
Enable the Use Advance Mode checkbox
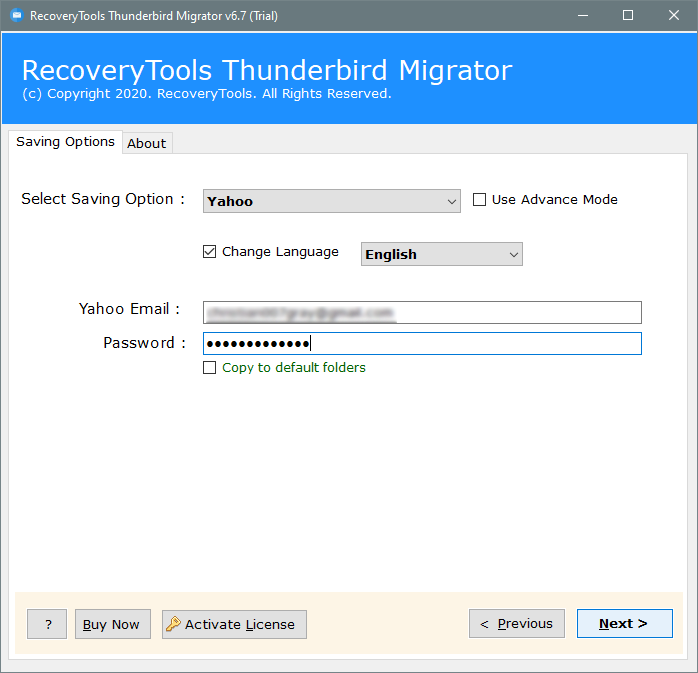click(x=479, y=199)
